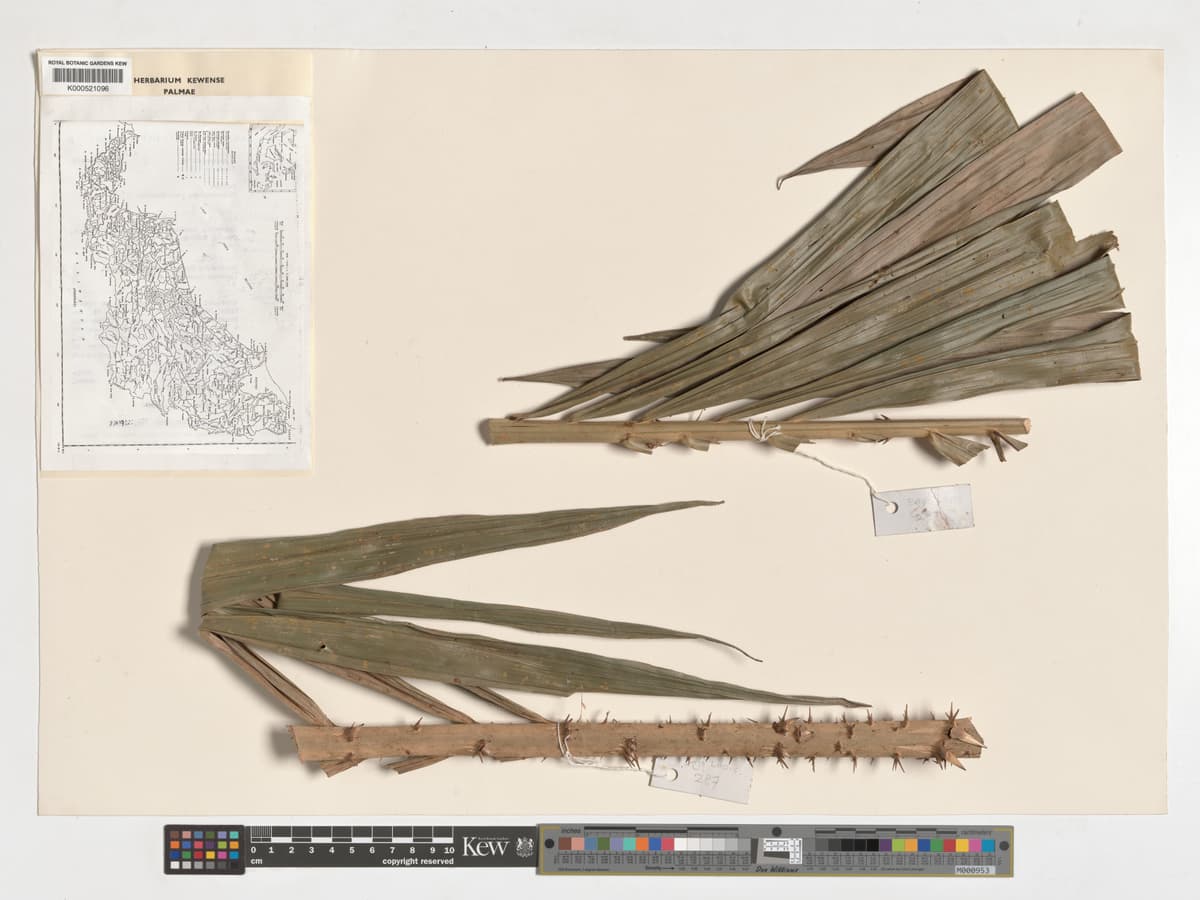
Task: Click the '287' tag on the spiny stem
Action: tap(701, 779)
